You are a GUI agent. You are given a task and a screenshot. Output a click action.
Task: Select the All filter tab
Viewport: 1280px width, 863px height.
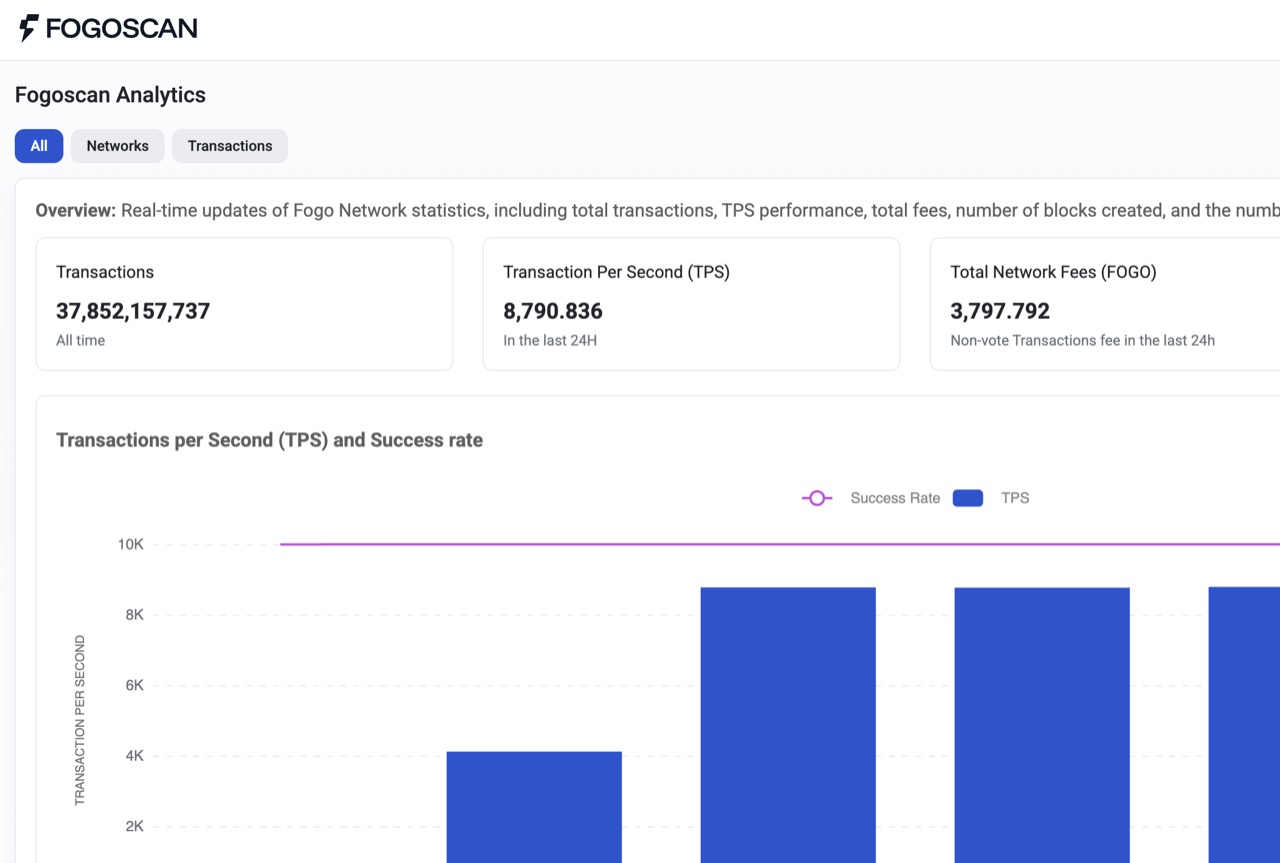(x=39, y=146)
